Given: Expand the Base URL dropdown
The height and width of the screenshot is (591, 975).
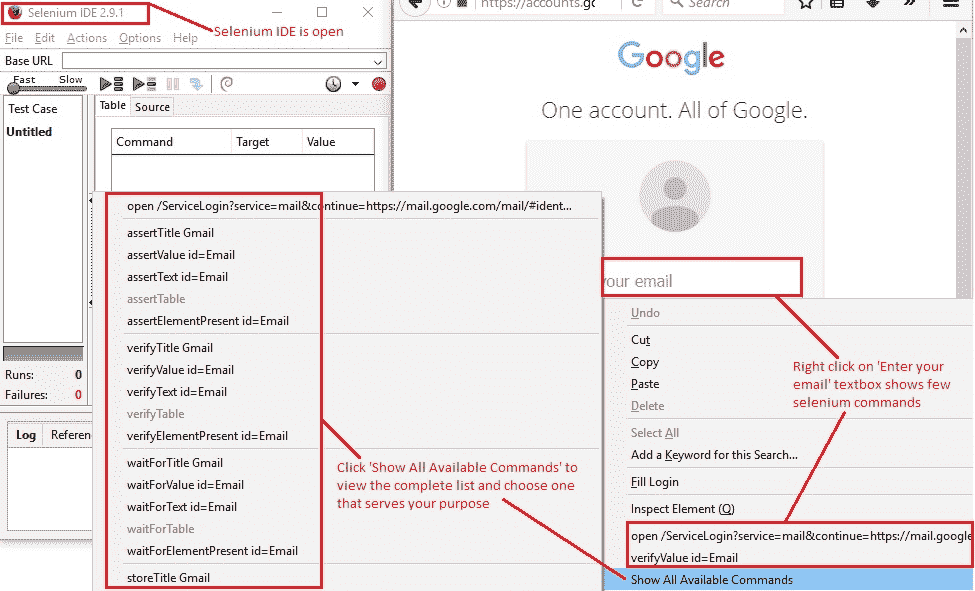Looking at the screenshot, I should click(x=377, y=62).
